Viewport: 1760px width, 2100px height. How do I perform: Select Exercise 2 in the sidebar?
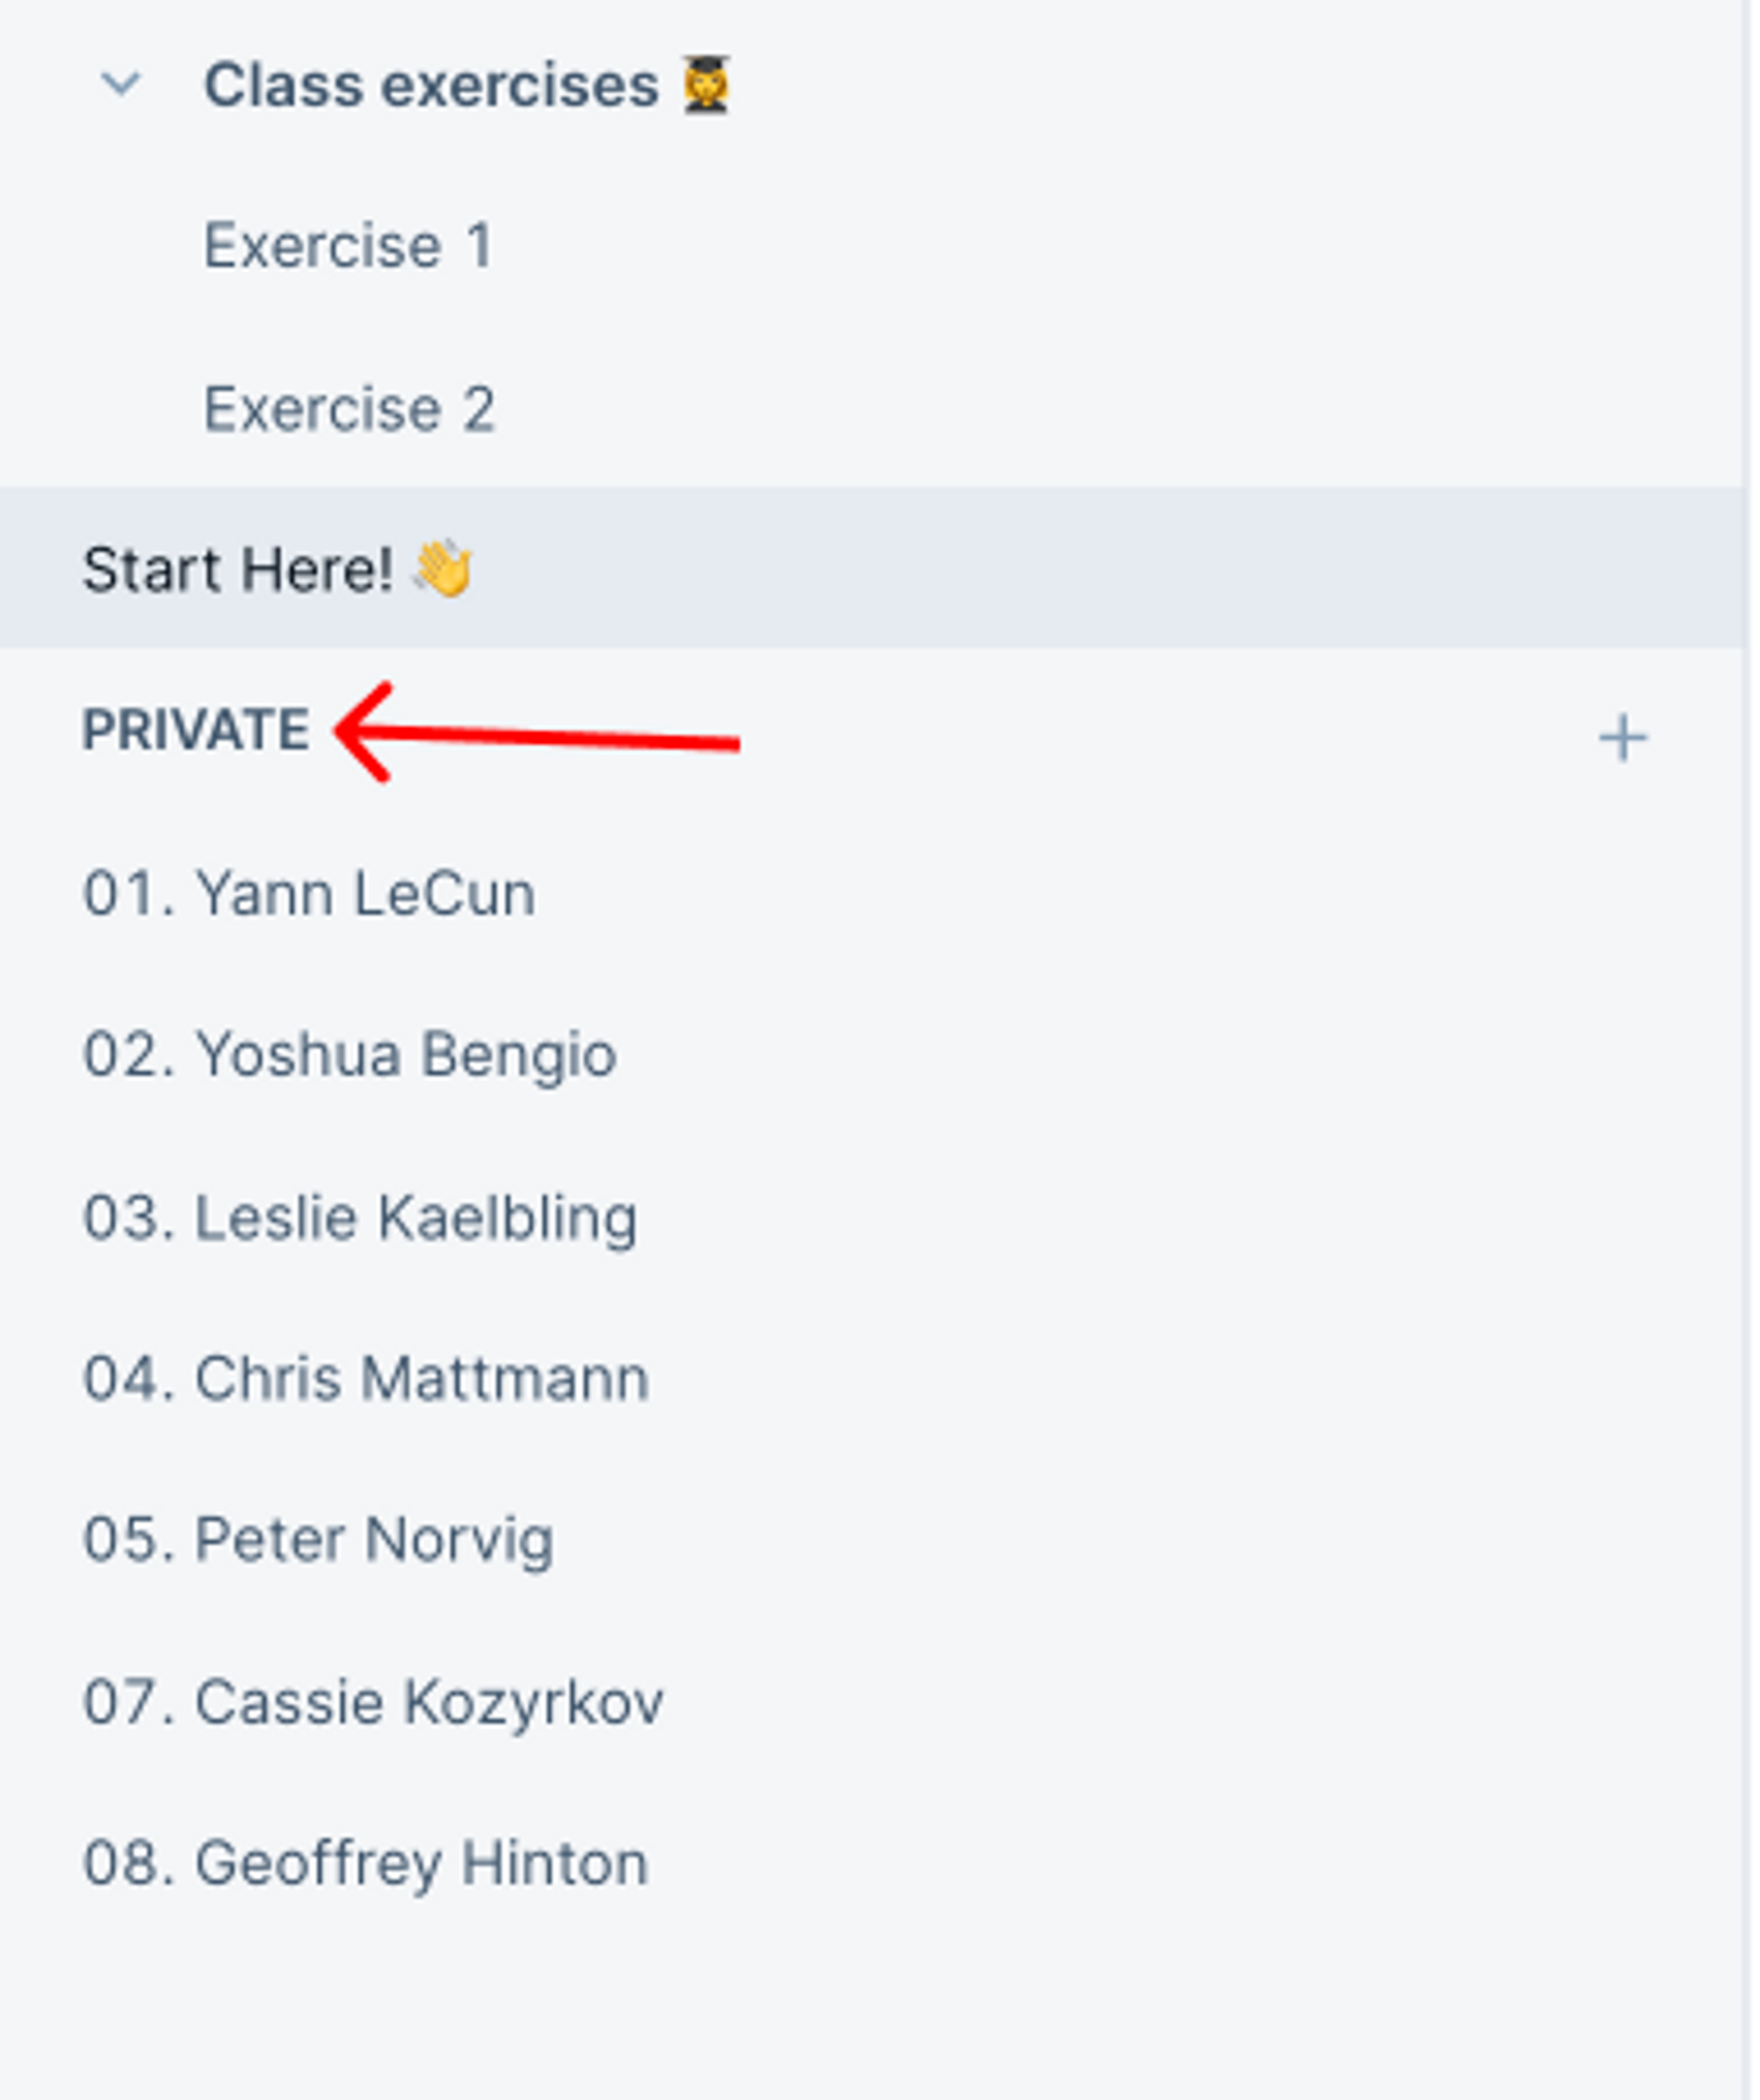[349, 408]
